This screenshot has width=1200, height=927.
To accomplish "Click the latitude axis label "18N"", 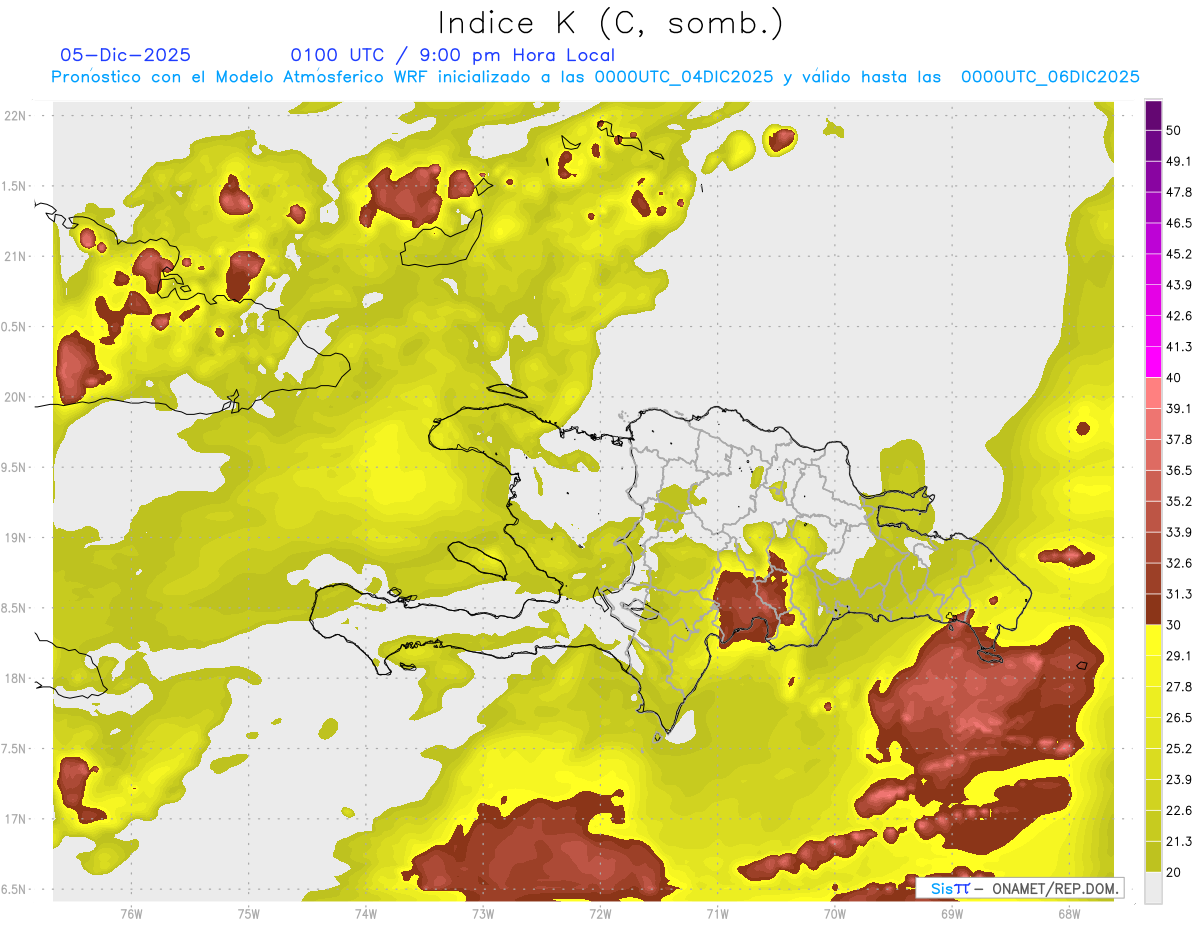I will click(x=16, y=678).
